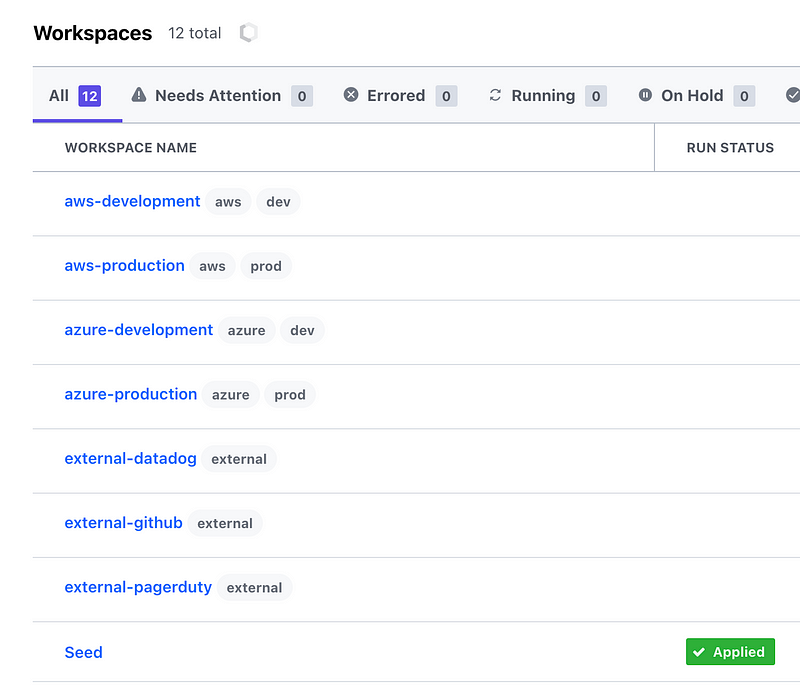The width and height of the screenshot is (800, 685).
Task: Click the prod tag on aws-production
Action: 266,266
